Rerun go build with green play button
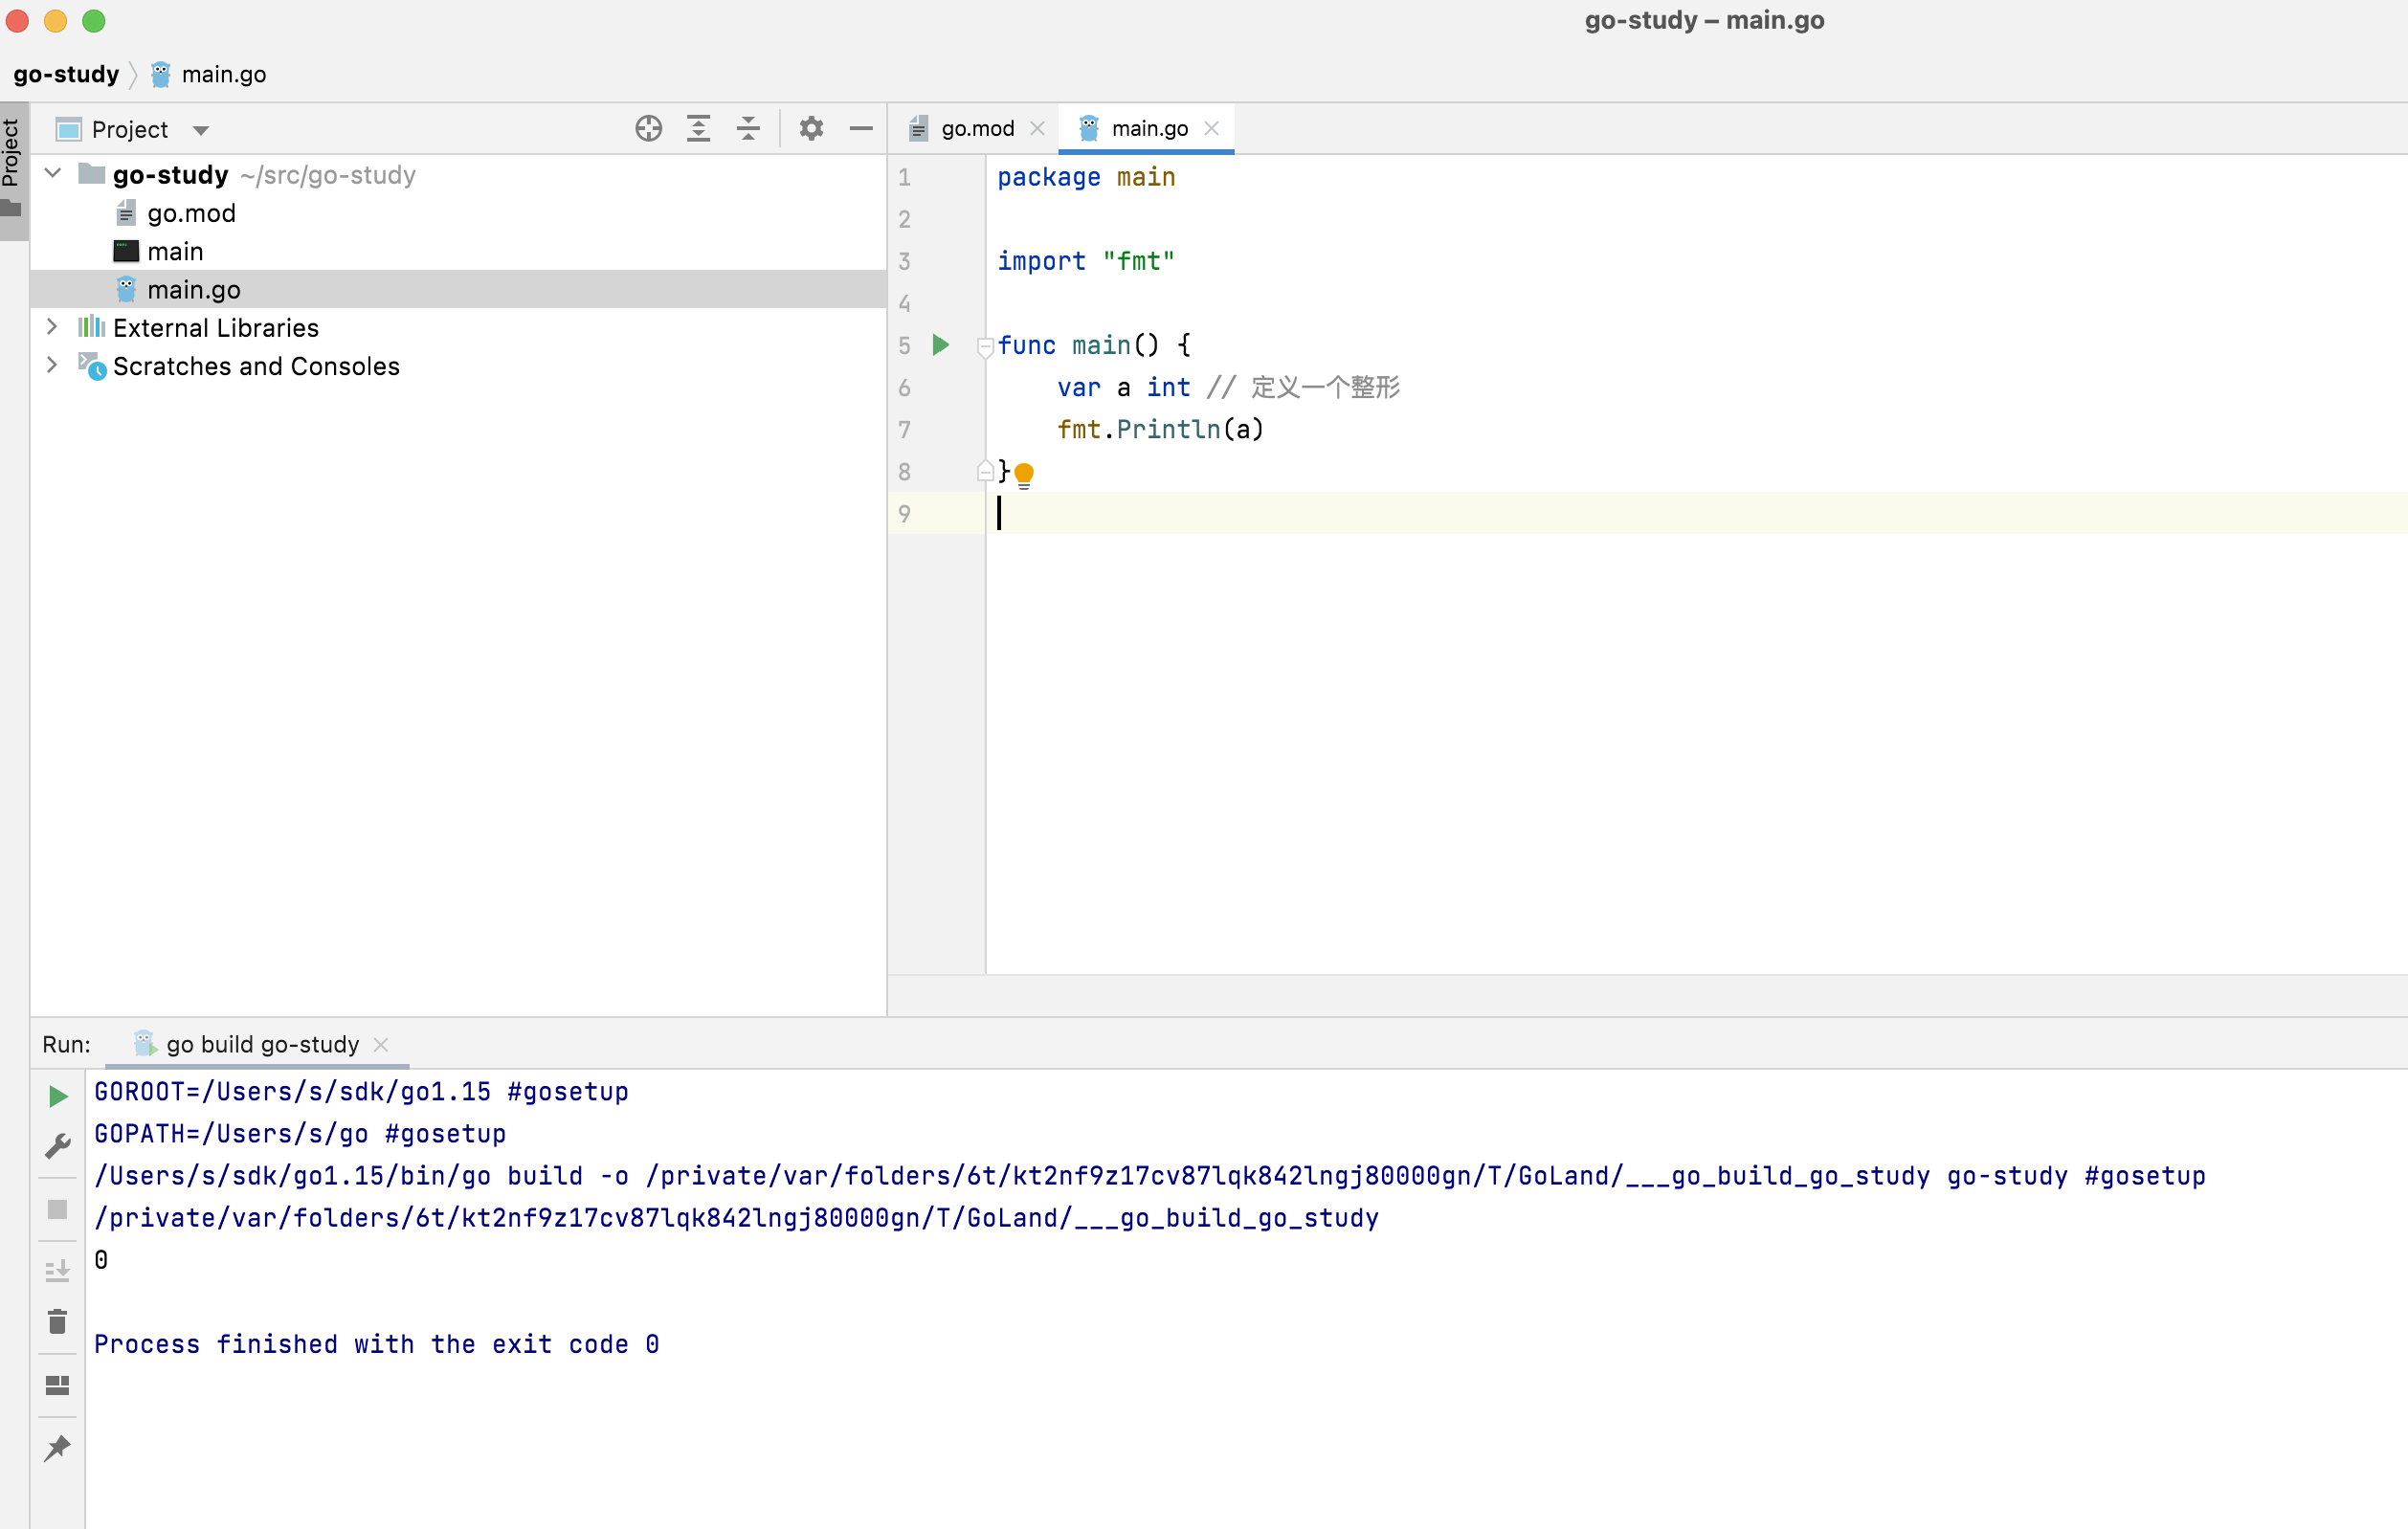The image size is (2408, 1529). tap(58, 1096)
